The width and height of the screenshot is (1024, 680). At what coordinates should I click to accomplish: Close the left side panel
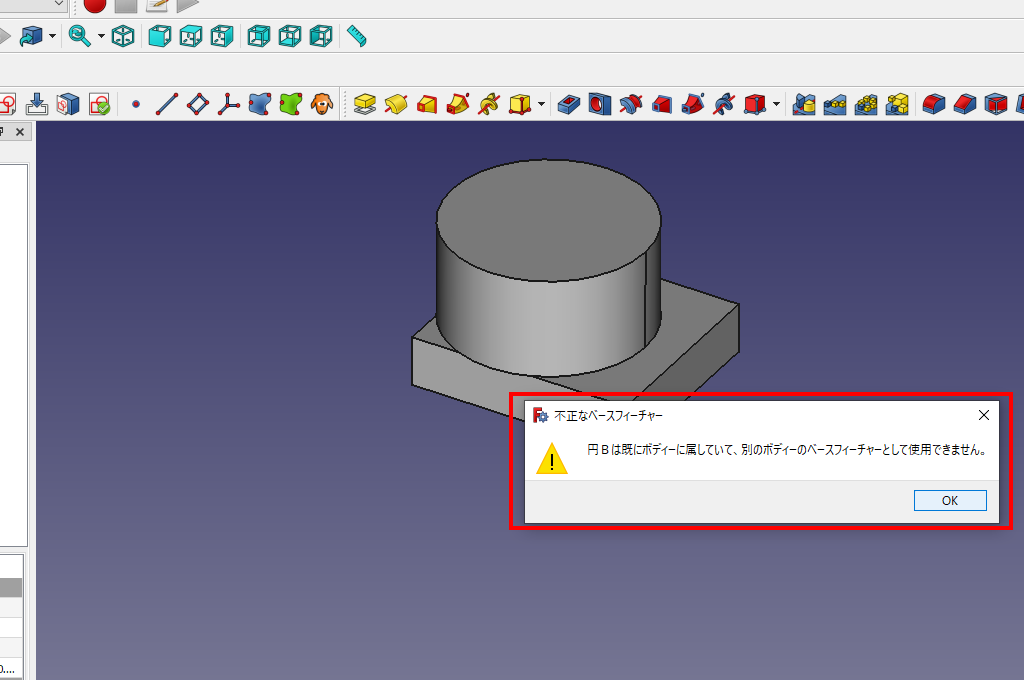pyautogui.click(x=20, y=132)
